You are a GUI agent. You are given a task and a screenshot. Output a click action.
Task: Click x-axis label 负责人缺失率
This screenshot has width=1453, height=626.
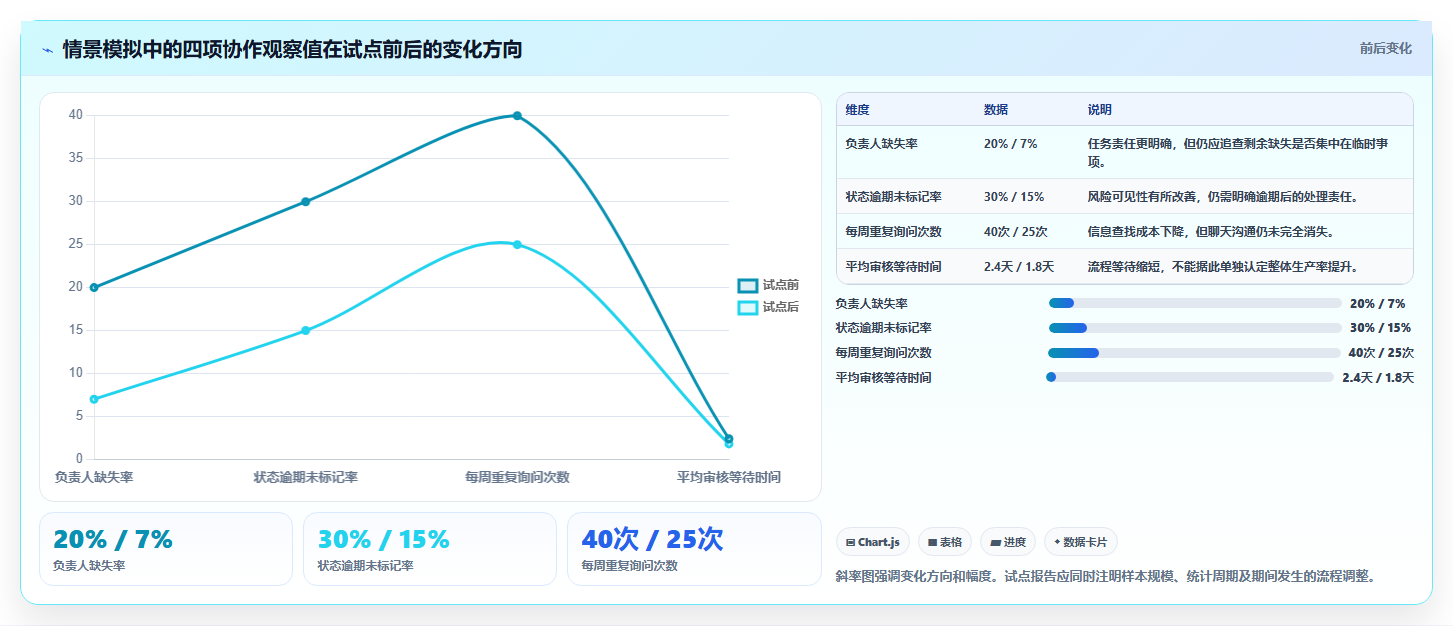94,478
